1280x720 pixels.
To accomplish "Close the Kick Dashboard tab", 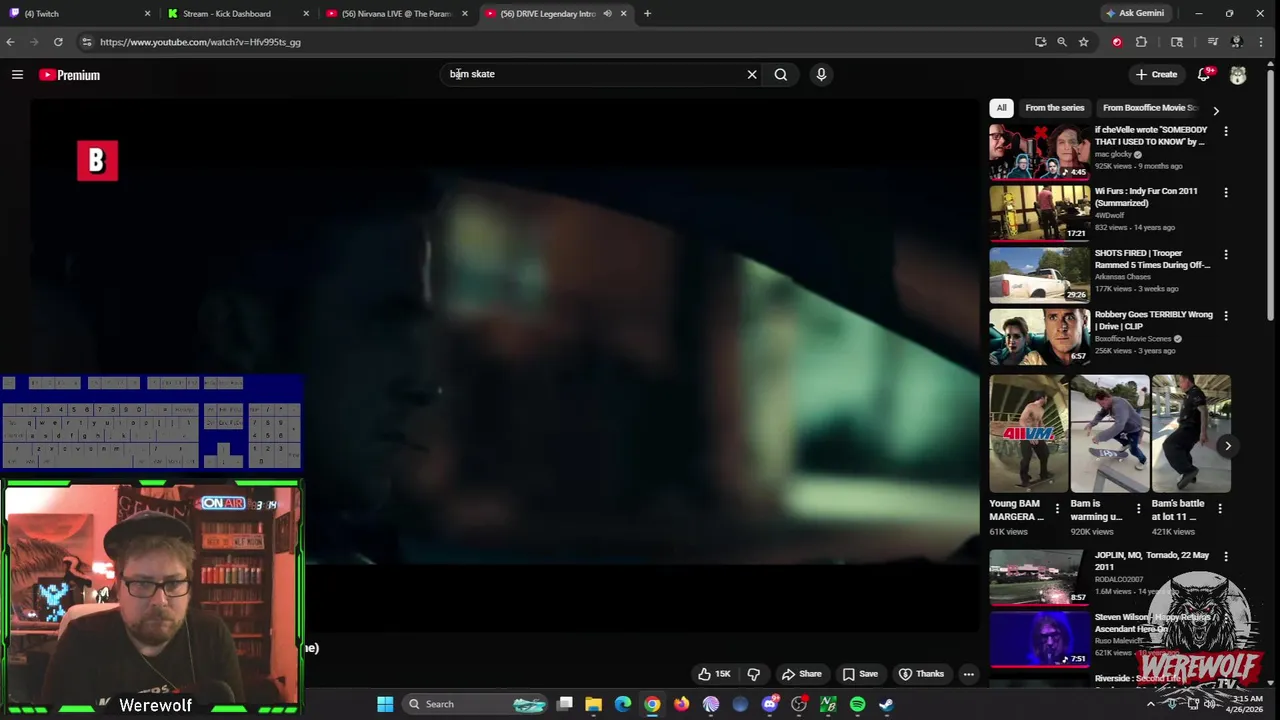I will pos(306,13).
